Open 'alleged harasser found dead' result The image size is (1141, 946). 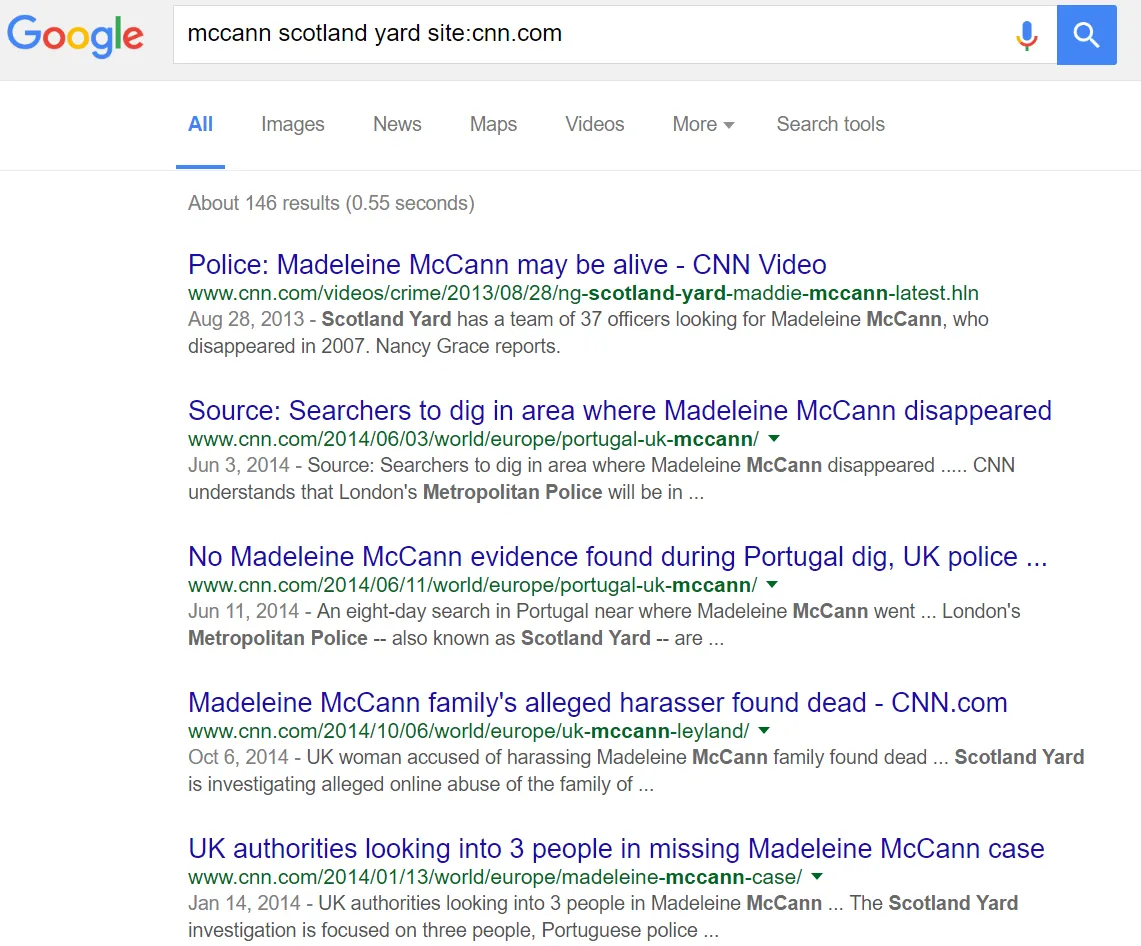click(x=597, y=703)
